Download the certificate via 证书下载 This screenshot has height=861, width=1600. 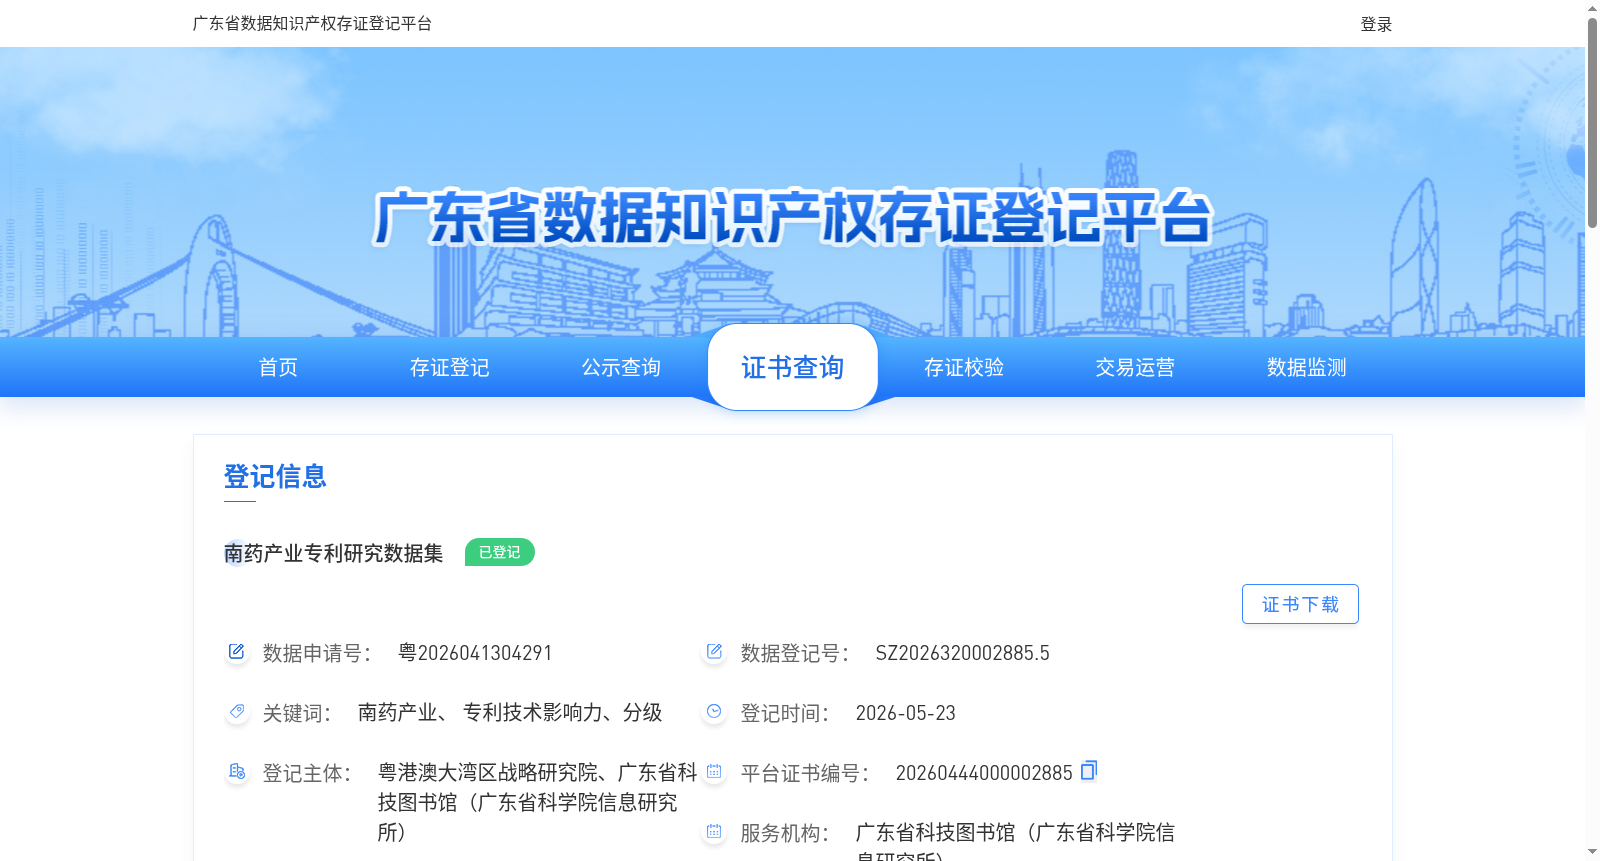click(x=1300, y=604)
